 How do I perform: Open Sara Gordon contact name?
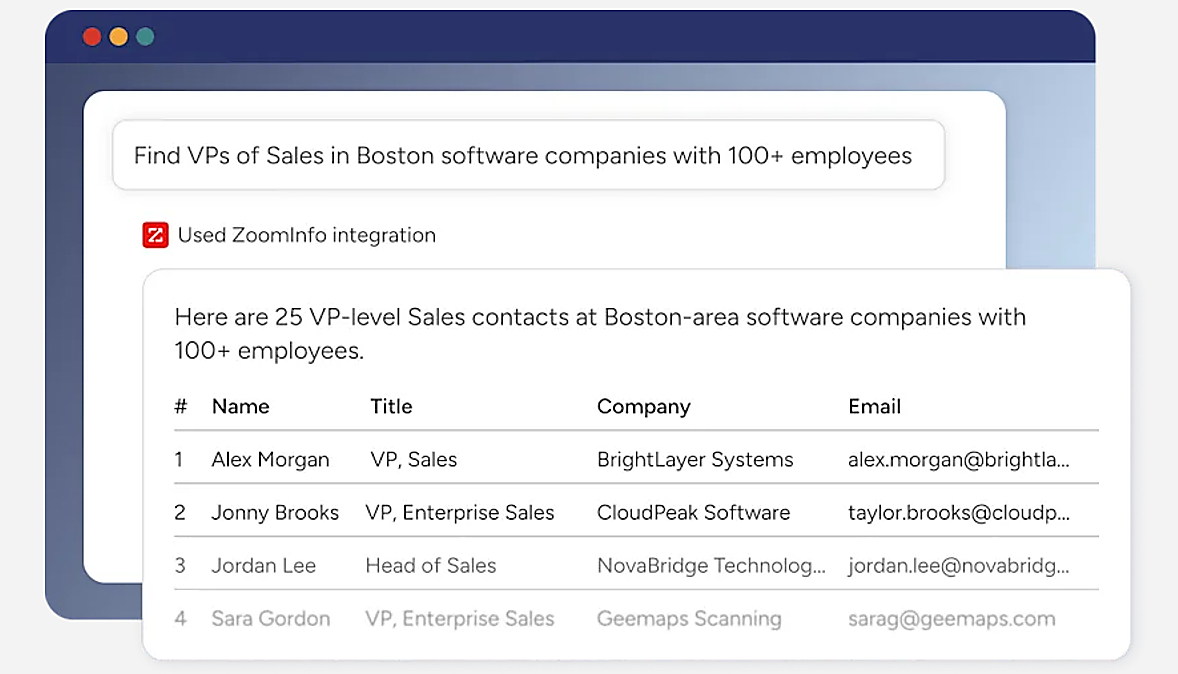tap(270, 618)
